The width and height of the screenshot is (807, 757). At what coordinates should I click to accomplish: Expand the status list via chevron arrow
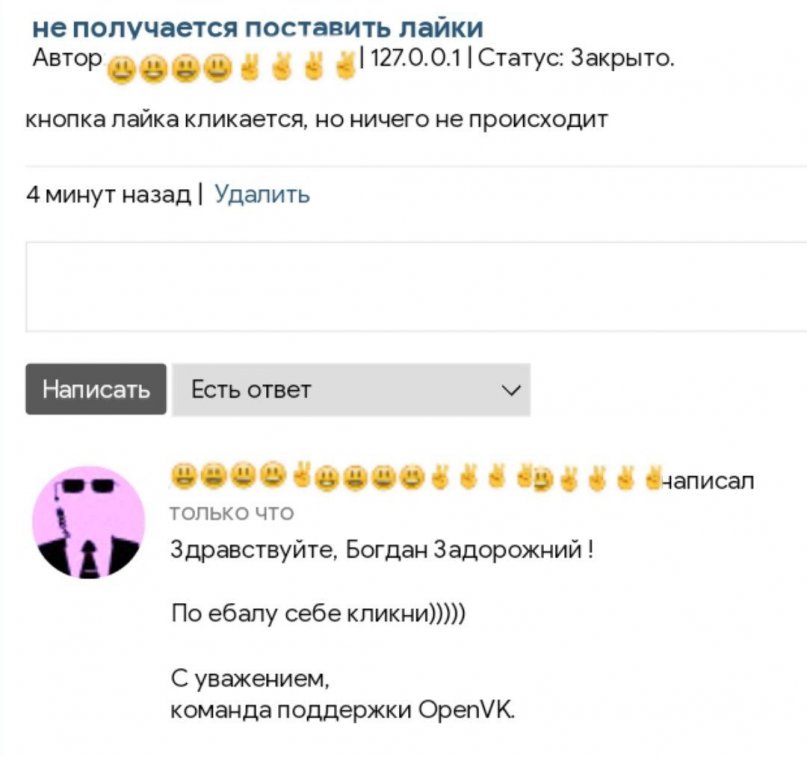coord(511,390)
